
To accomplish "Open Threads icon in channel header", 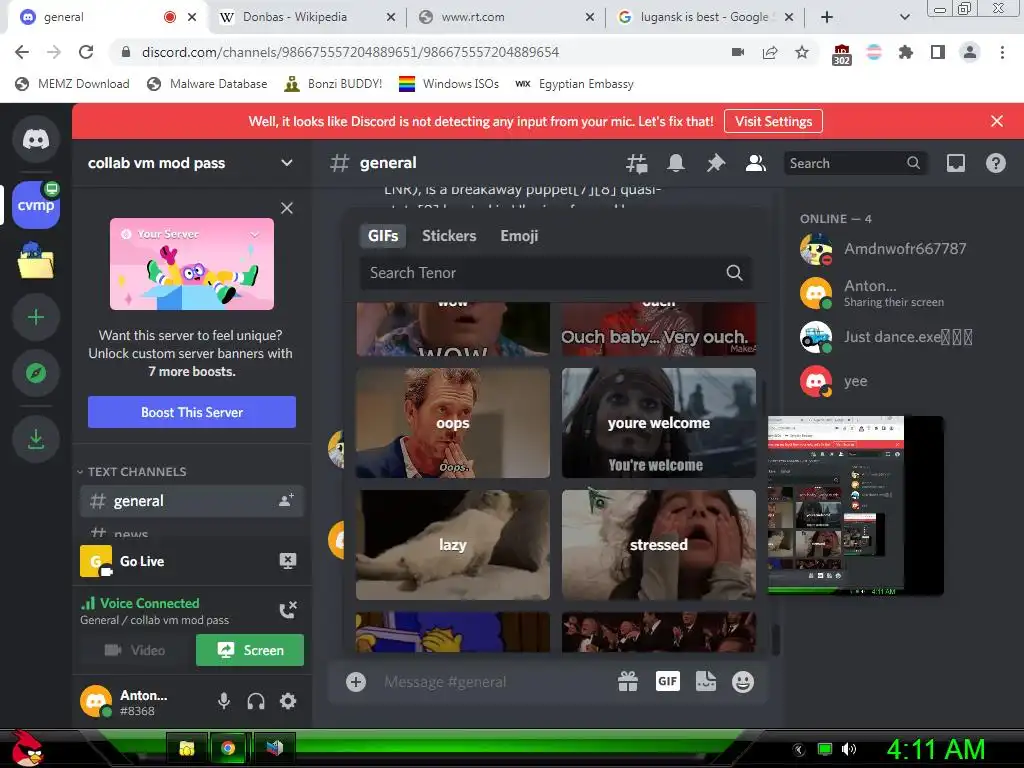I will tap(636, 163).
